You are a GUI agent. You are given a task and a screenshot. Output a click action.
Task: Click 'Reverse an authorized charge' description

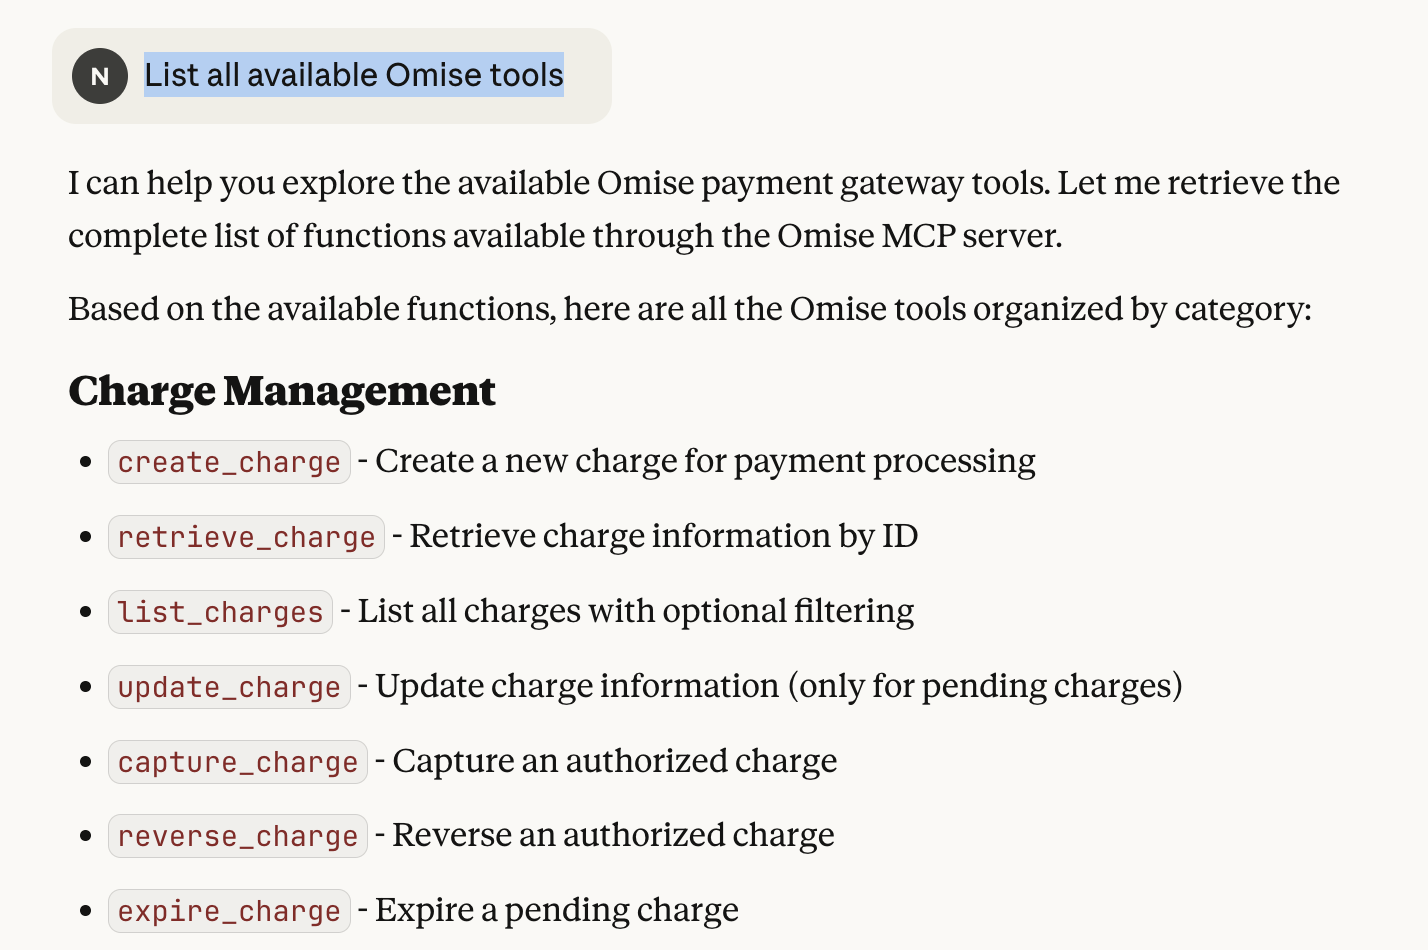pyautogui.click(x=613, y=835)
